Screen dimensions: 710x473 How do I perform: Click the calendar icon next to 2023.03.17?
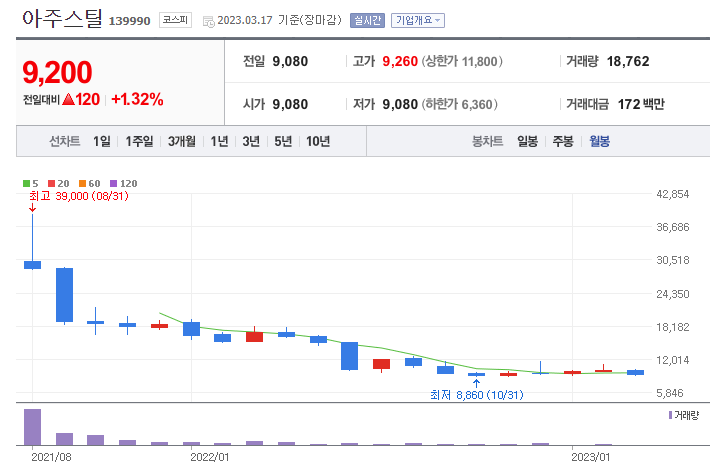click(209, 21)
